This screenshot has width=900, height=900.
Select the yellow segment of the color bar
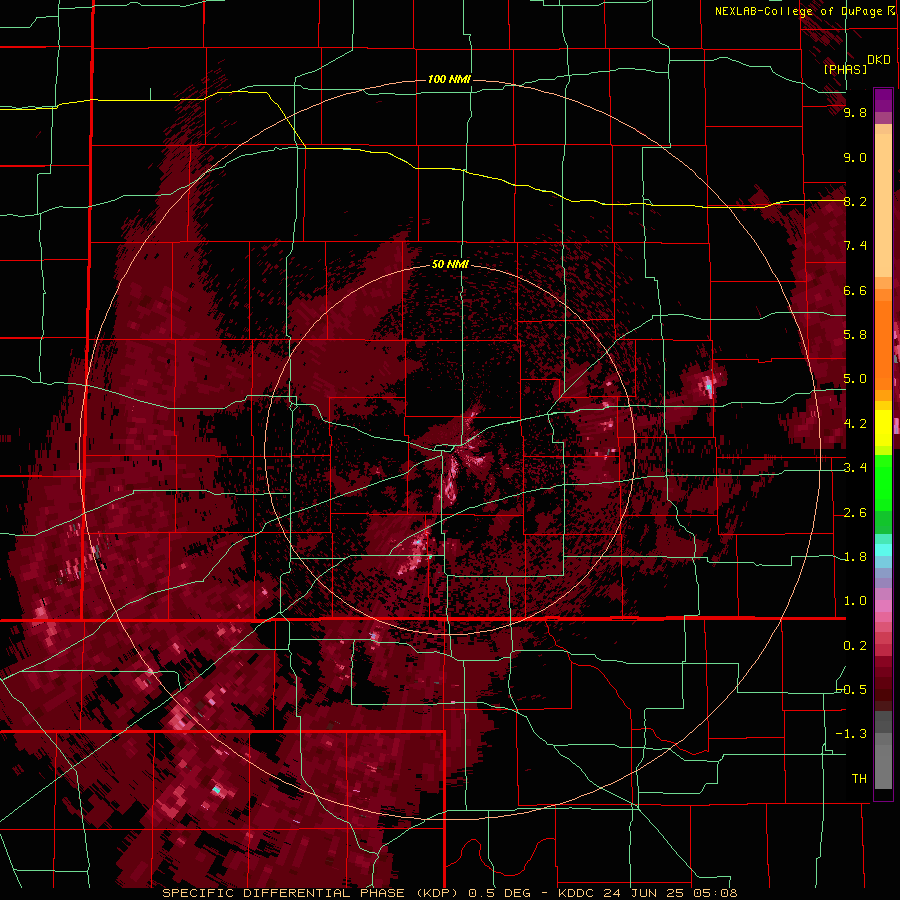click(883, 428)
